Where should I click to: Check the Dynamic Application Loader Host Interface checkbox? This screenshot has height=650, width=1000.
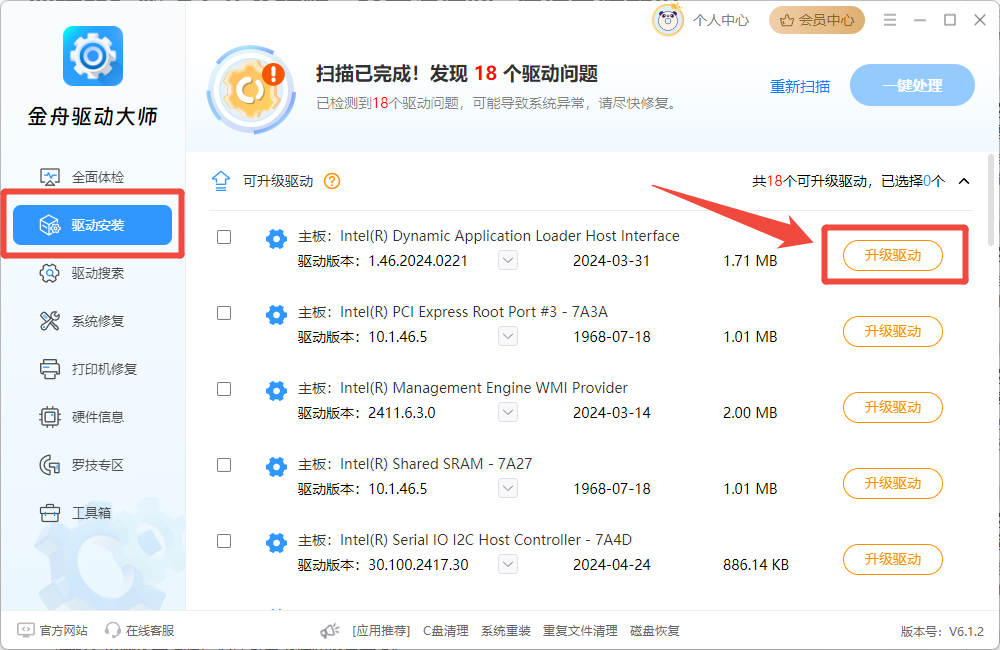tap(224, 237)
